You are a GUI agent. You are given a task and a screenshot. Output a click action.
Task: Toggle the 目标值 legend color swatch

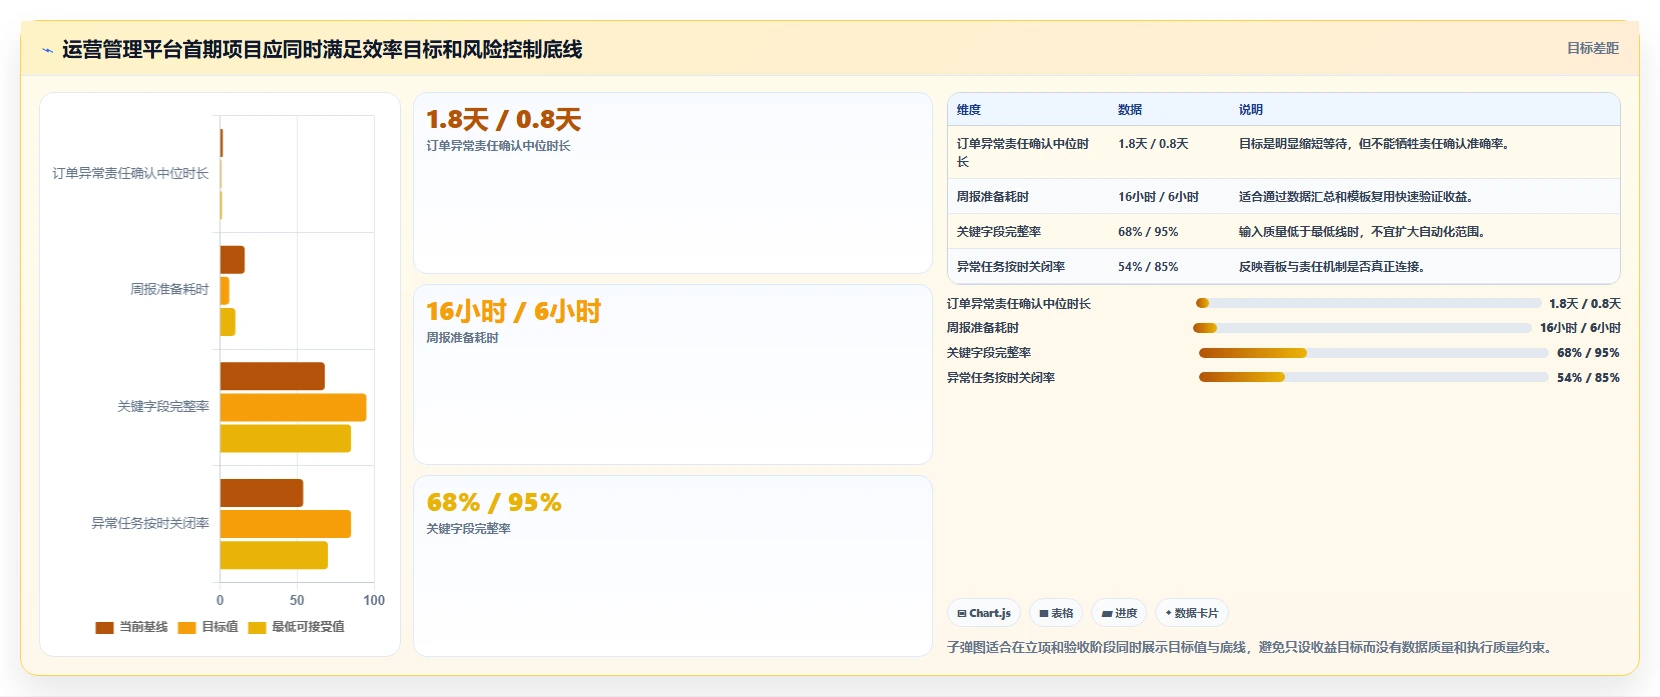(187, 627)
